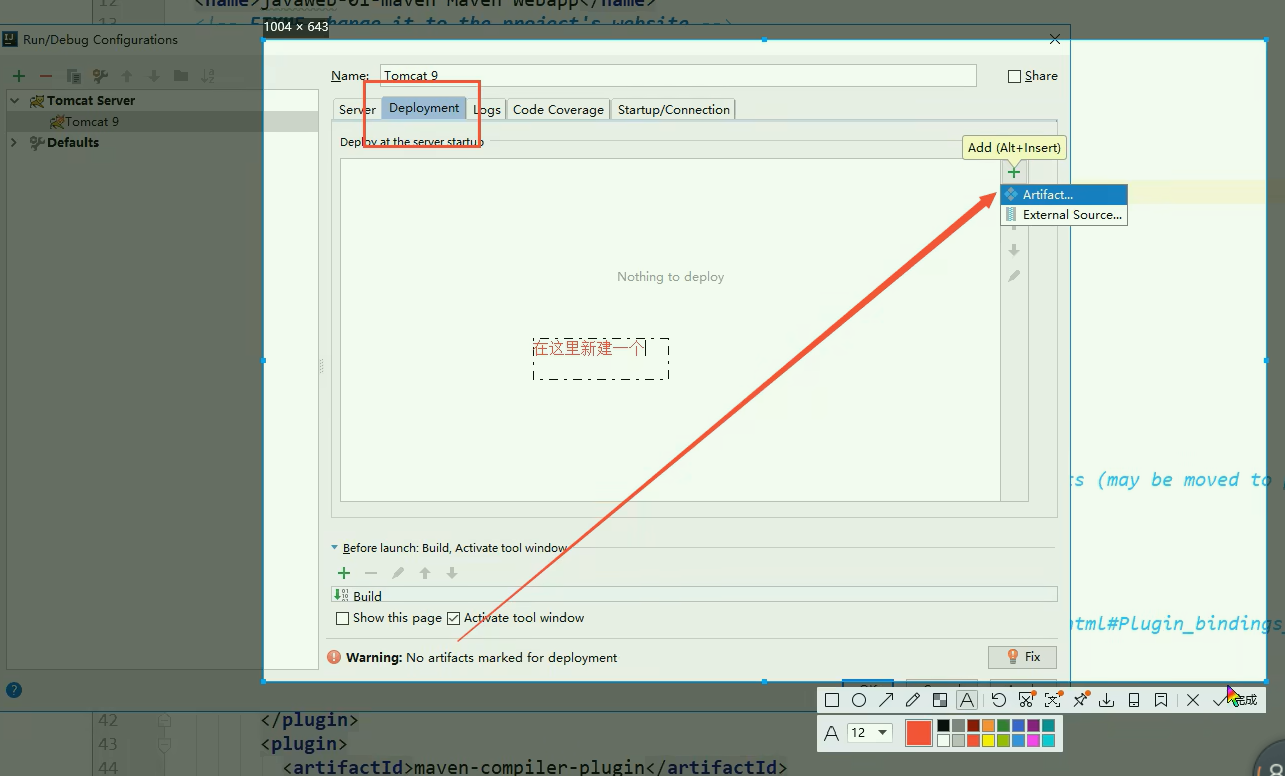
Task: Open the Startup/Connection tab
Action: point(674,110)
